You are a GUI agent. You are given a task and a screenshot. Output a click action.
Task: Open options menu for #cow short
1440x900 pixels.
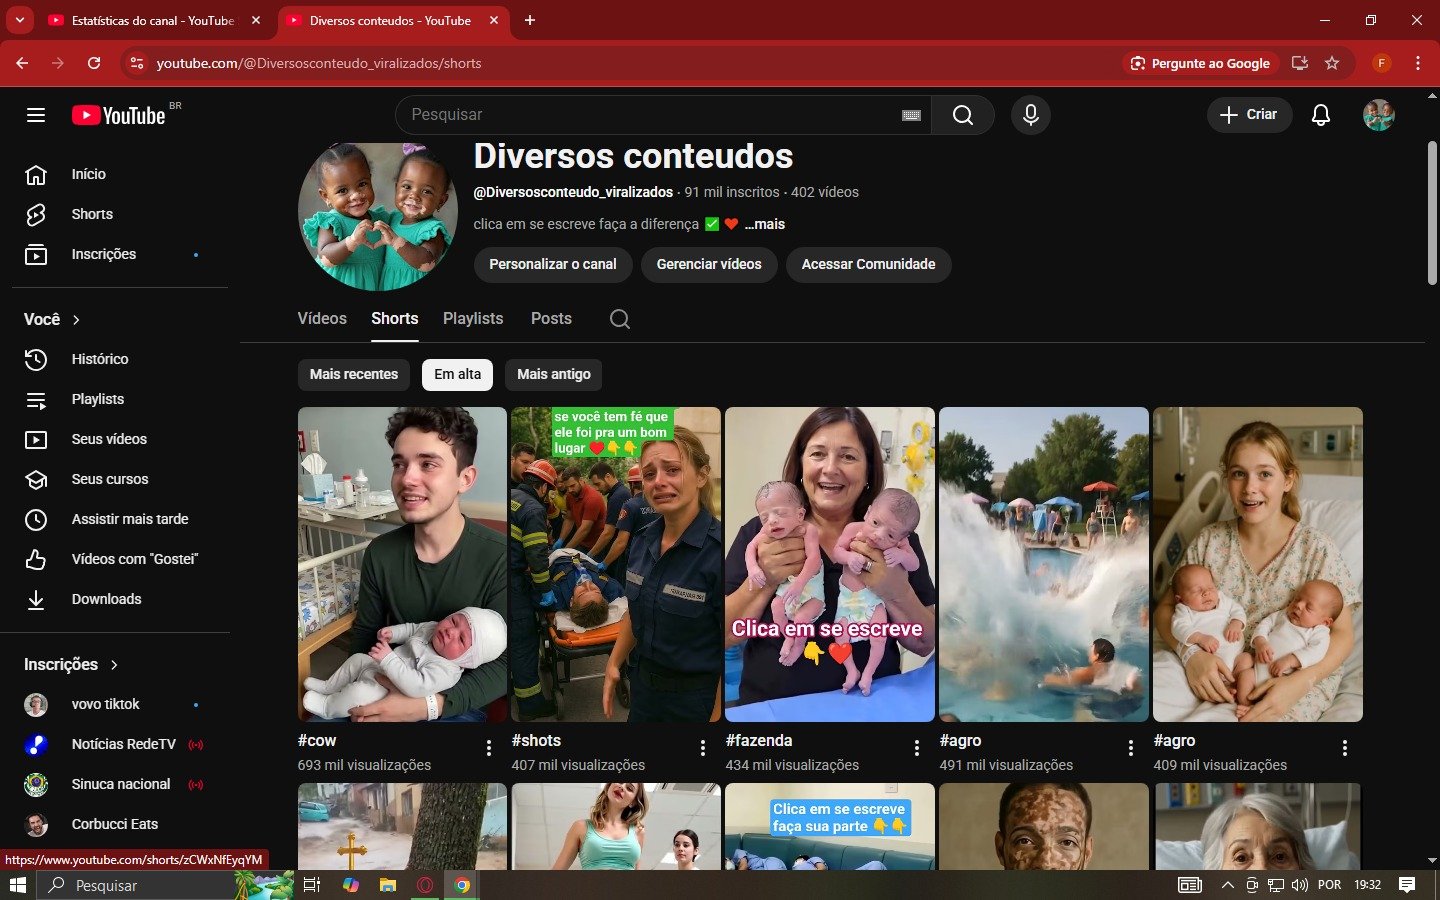488,748
